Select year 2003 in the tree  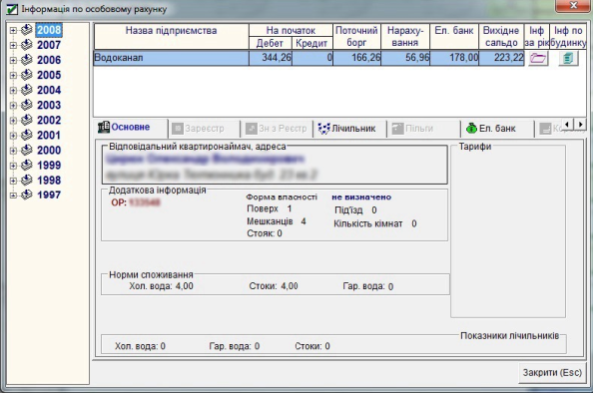point(49,105)
